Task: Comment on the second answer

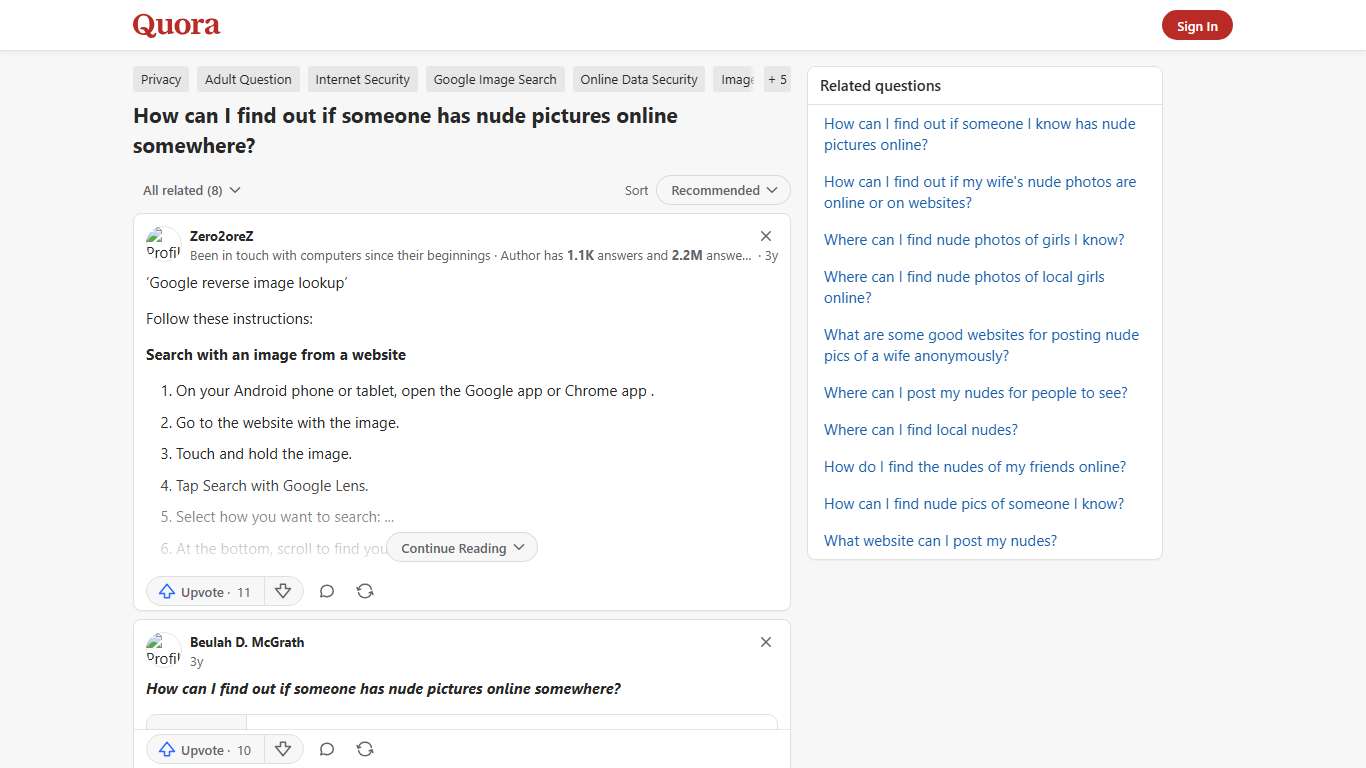Action: point(327,749)
